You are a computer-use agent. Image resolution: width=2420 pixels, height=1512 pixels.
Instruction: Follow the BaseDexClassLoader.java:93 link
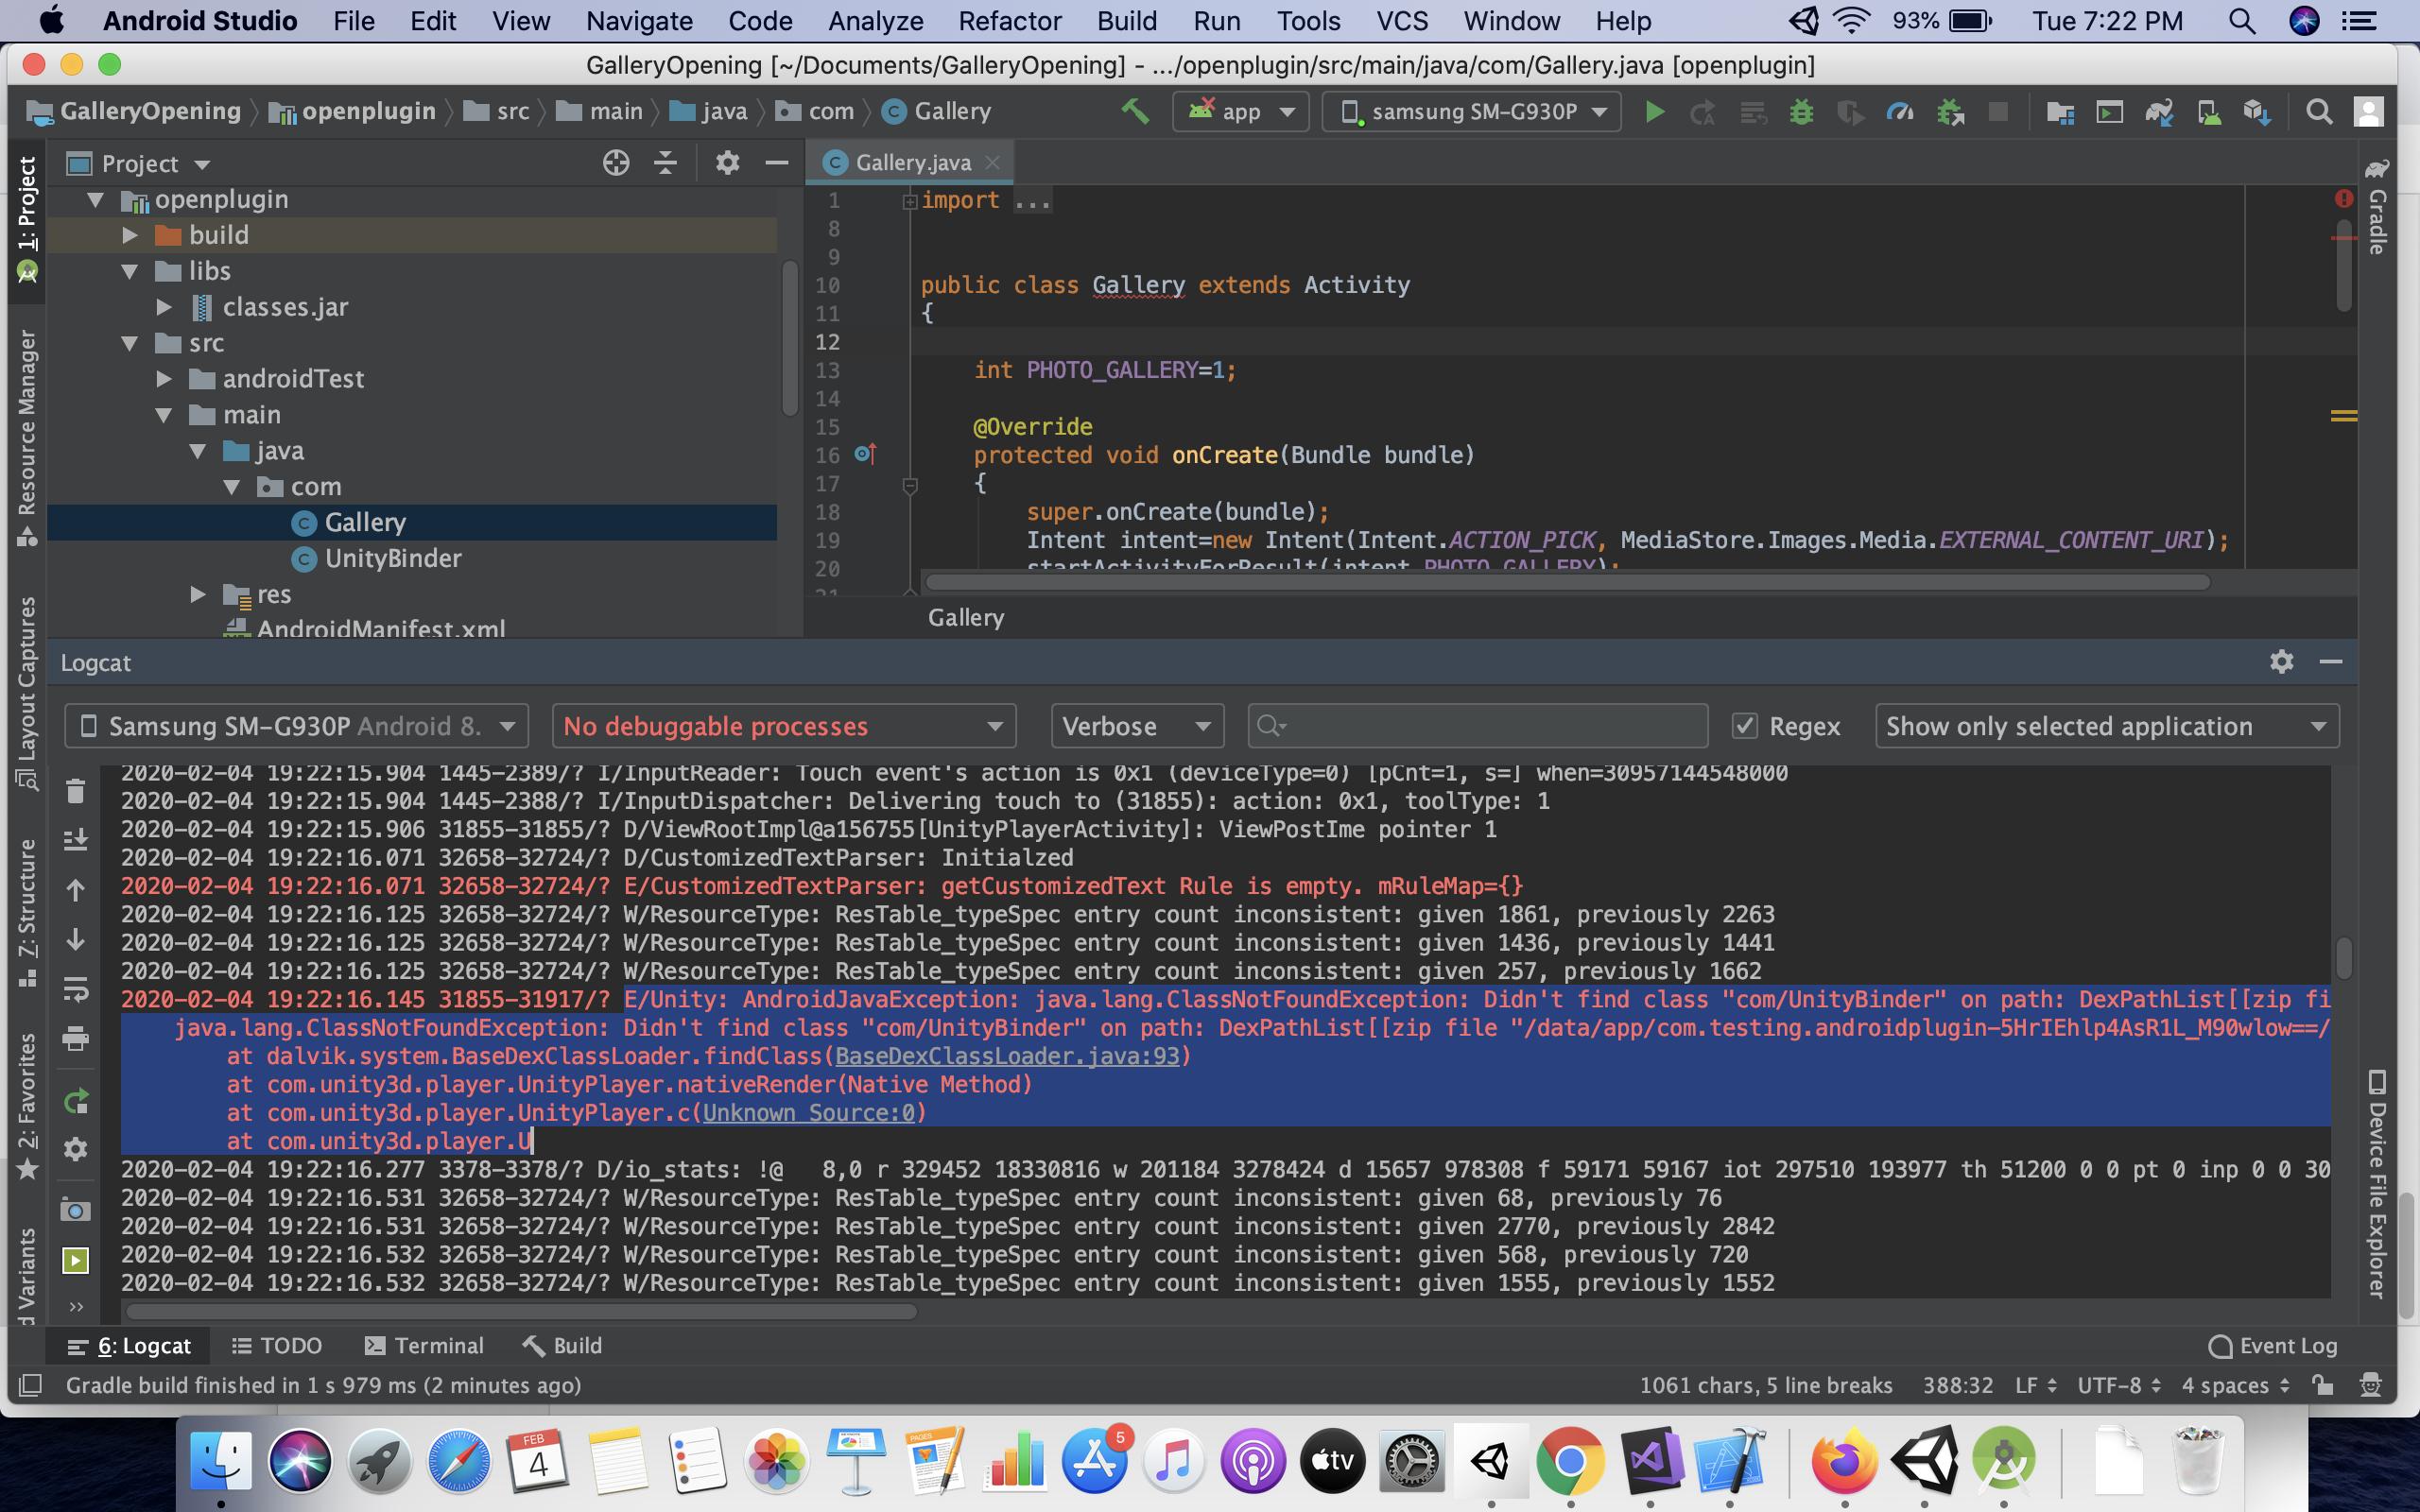[1007, 1056]
